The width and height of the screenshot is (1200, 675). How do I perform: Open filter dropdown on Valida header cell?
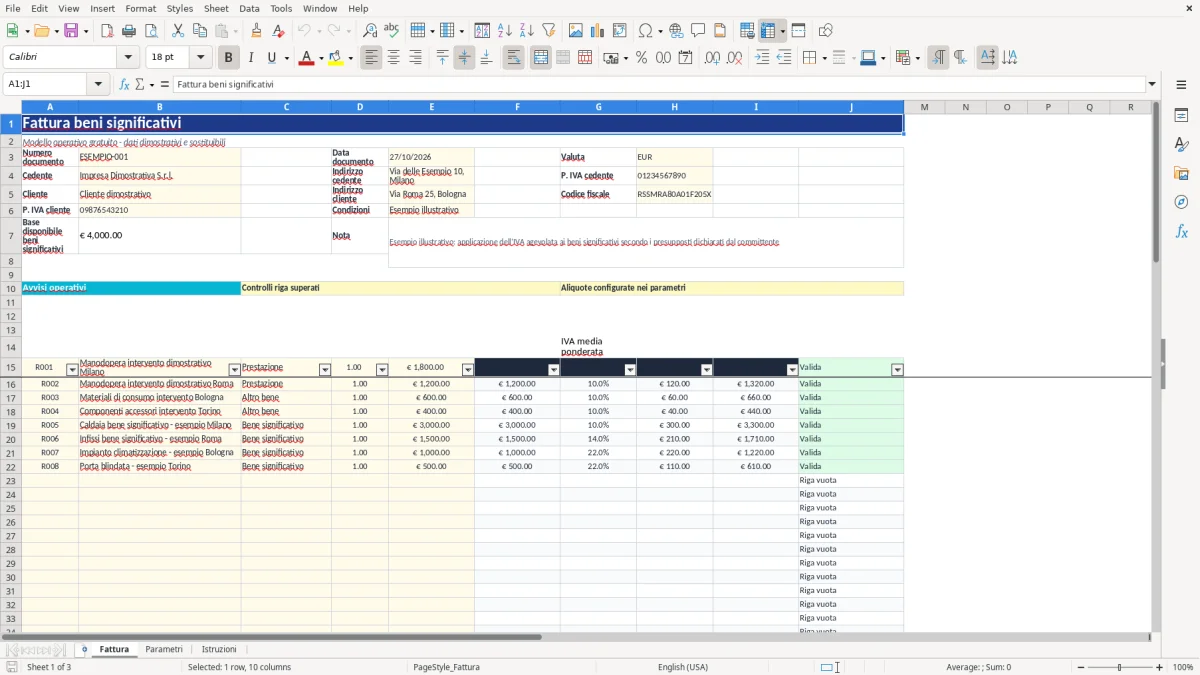point(897,370)
